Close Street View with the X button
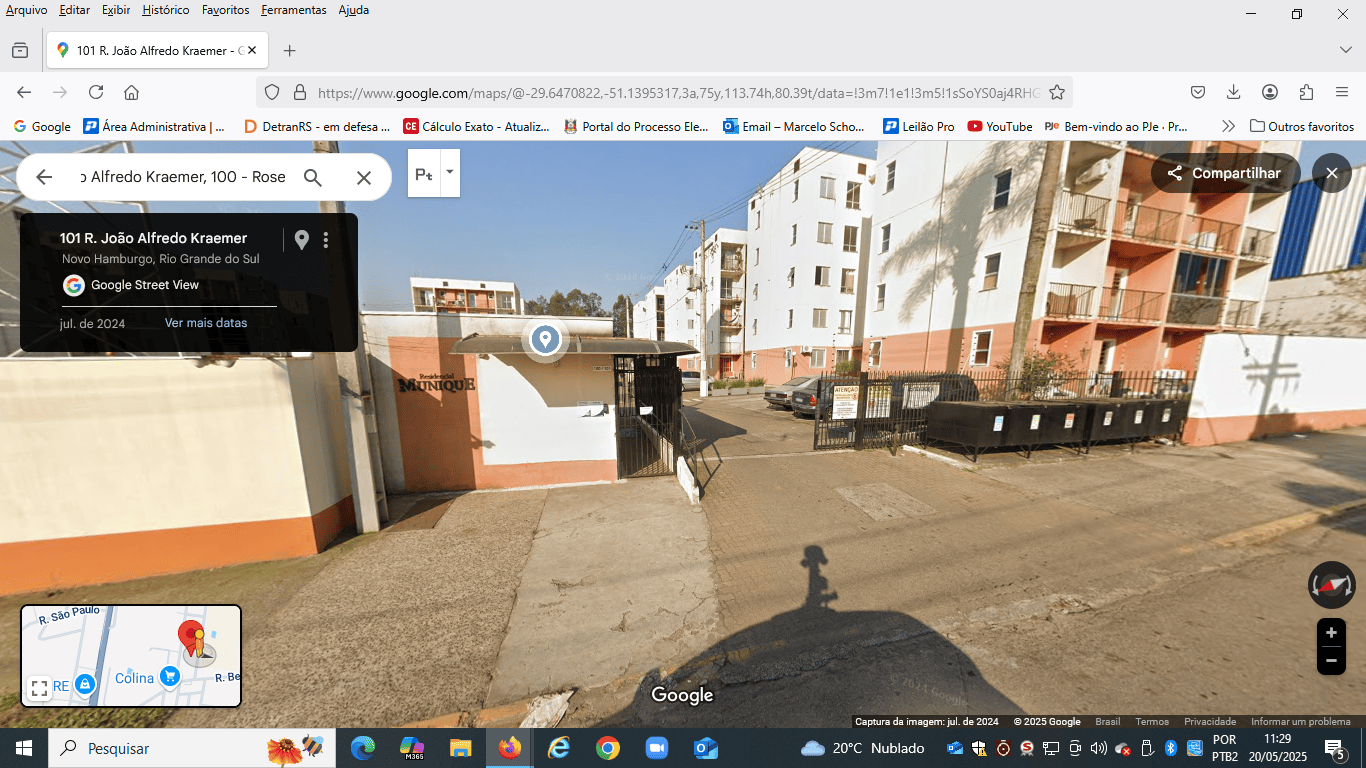This screenshot has height=768, width=1366. [1332, 173]
